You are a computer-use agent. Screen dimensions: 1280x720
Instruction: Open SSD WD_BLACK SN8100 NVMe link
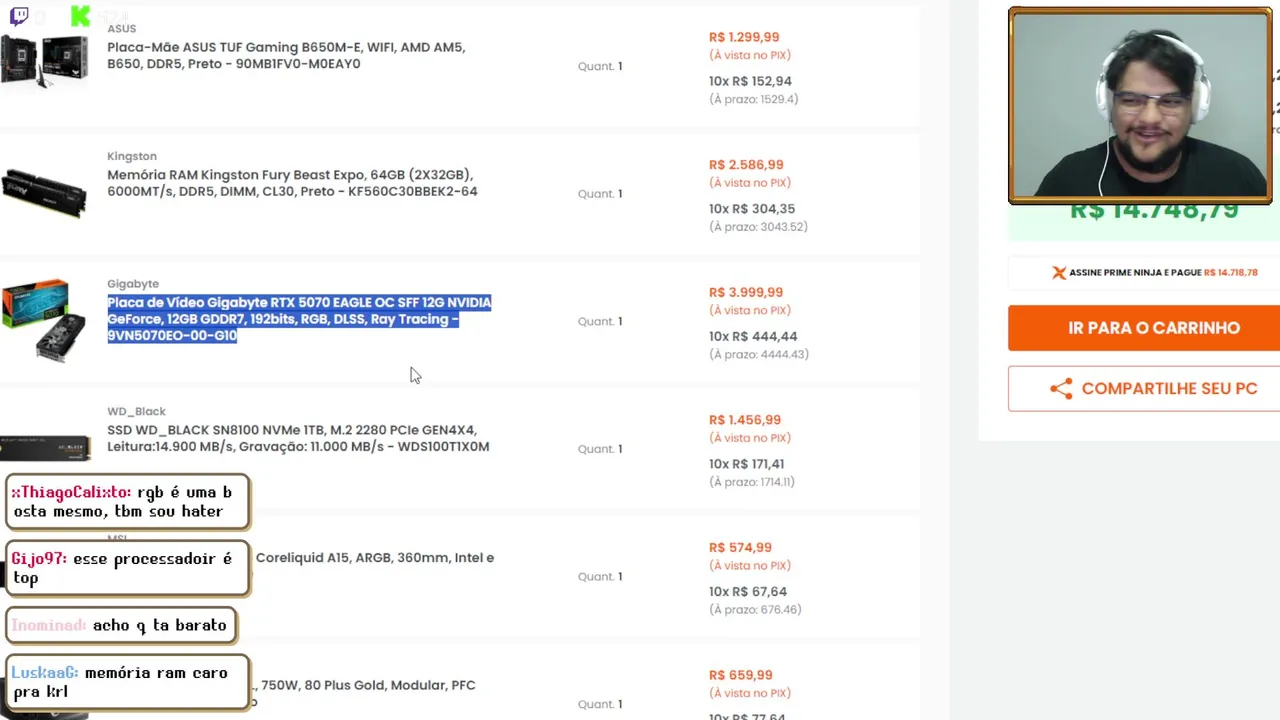(298, 438)
